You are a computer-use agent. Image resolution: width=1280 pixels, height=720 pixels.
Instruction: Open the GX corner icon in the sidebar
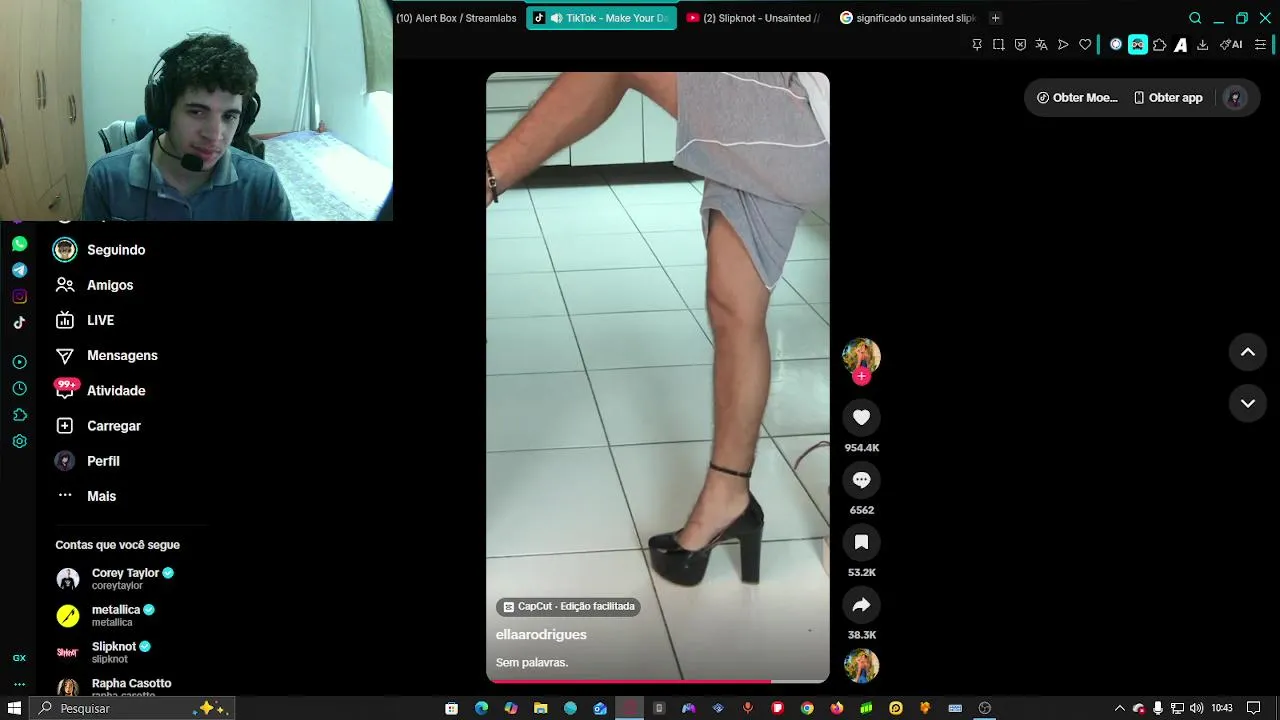point(19,658)
